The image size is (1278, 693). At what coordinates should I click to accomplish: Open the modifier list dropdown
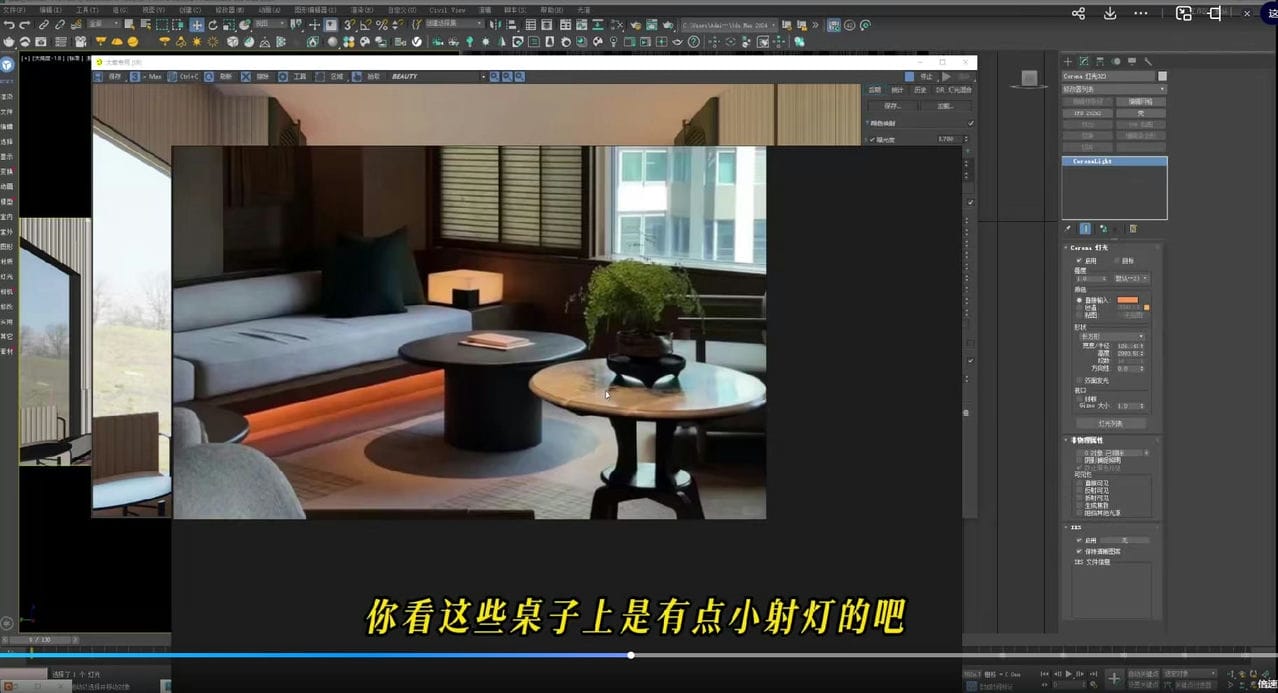1114,89
